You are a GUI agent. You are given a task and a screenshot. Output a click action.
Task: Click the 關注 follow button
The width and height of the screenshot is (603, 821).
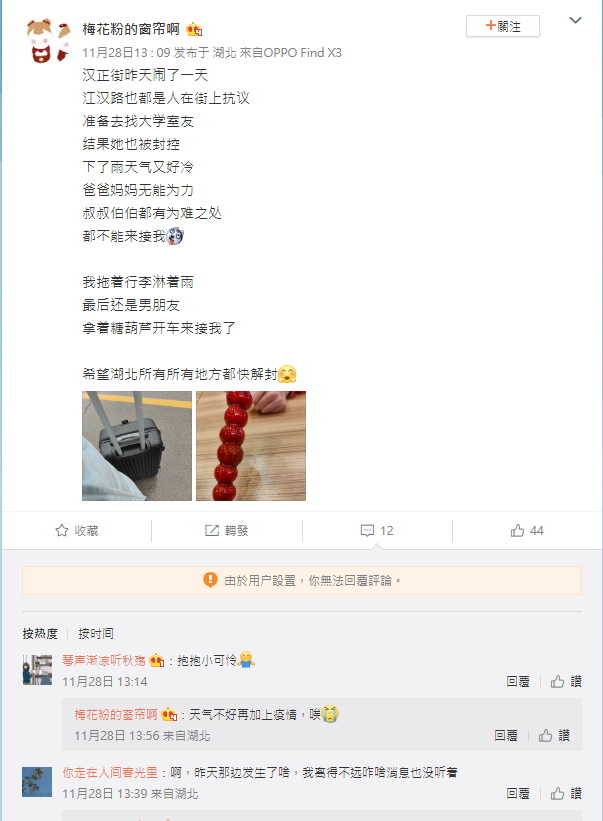coord(502,26)
